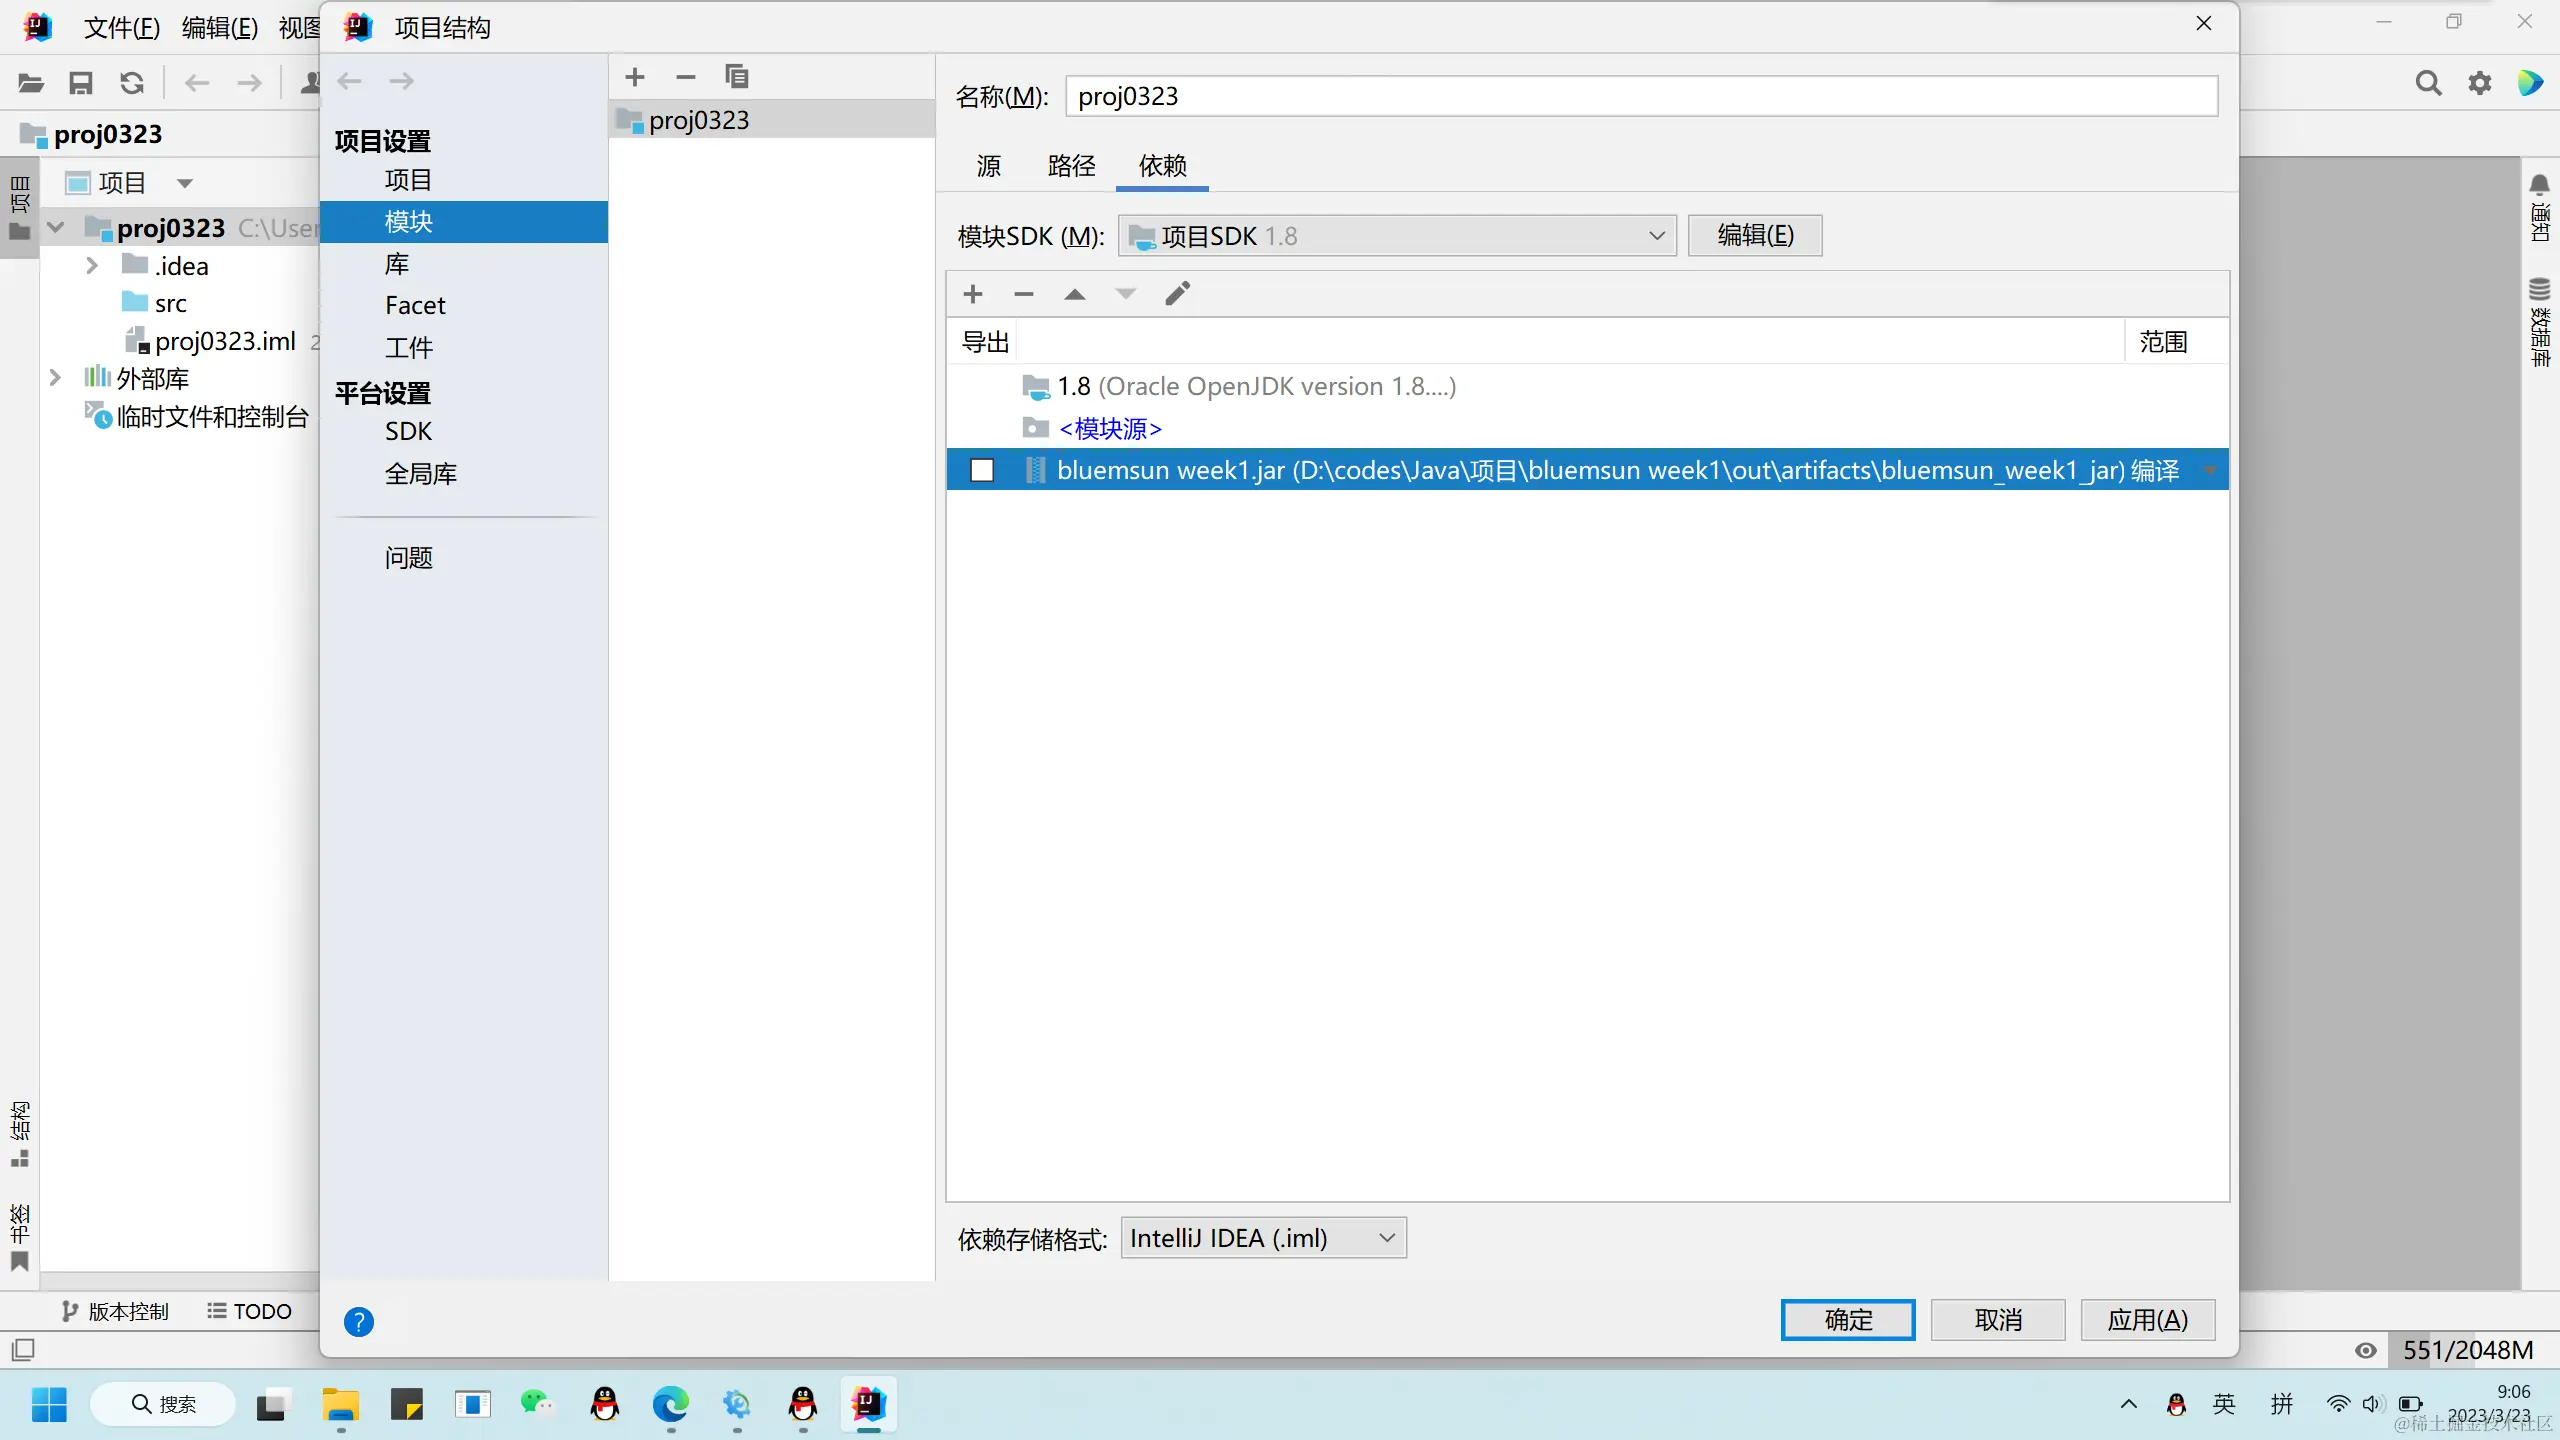Open the blue help question icon
The height and width of the screenshot is (1440, 2560).
point(359,1322)
